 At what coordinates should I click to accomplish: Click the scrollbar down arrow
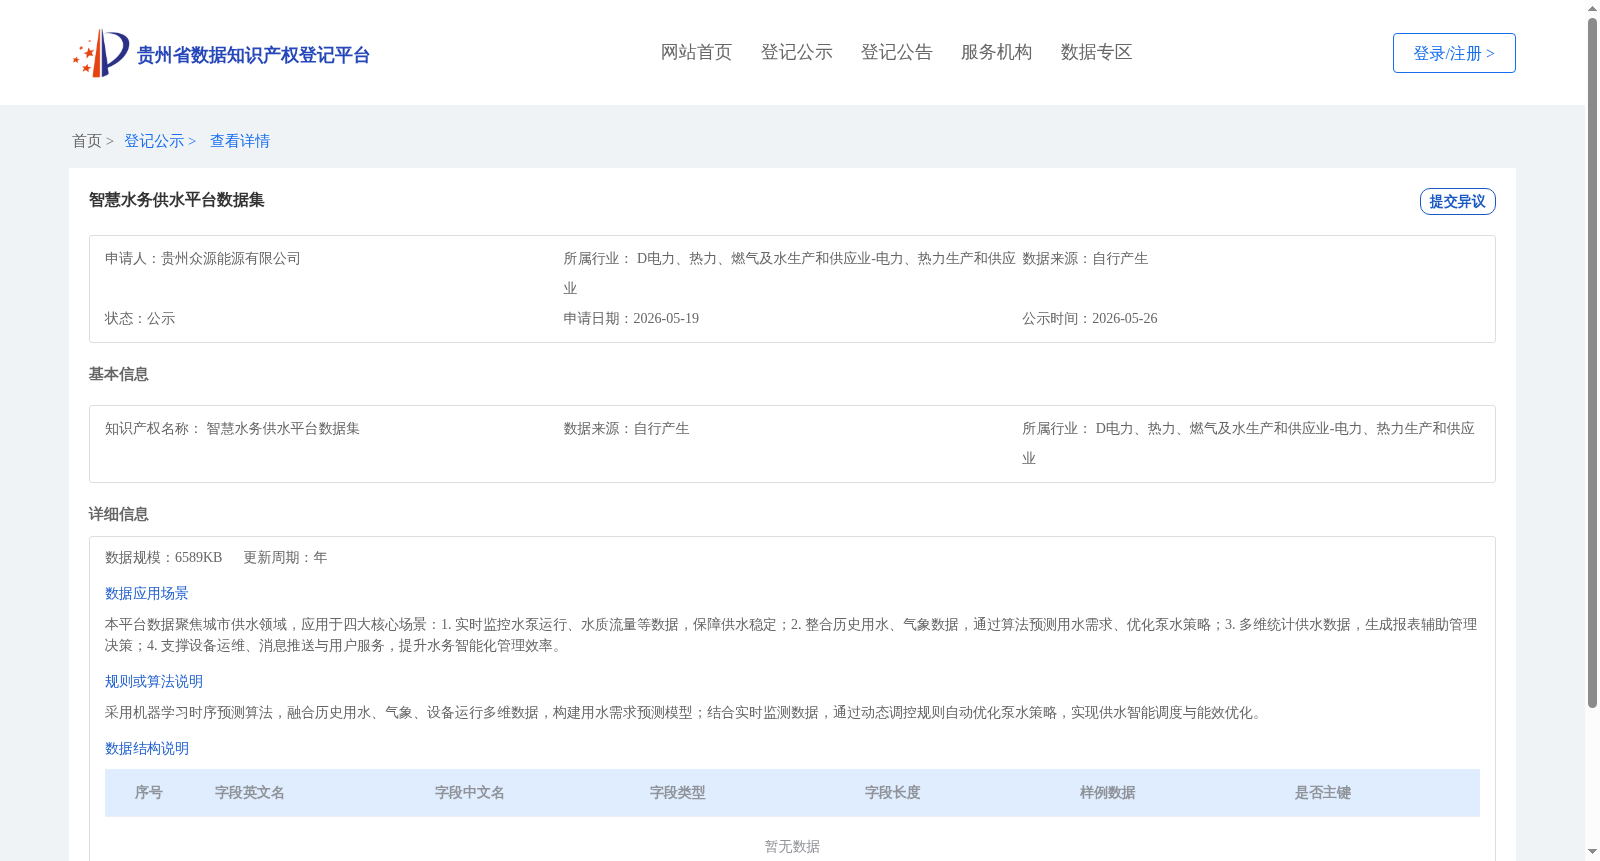[1592, 852]
